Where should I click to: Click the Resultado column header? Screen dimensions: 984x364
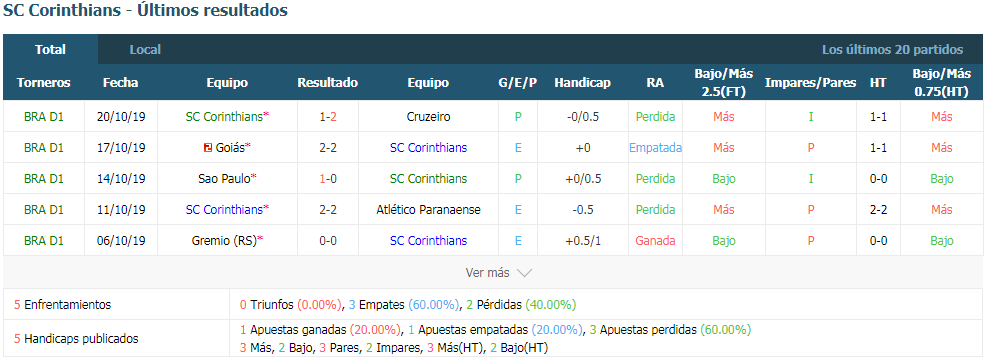328,83
